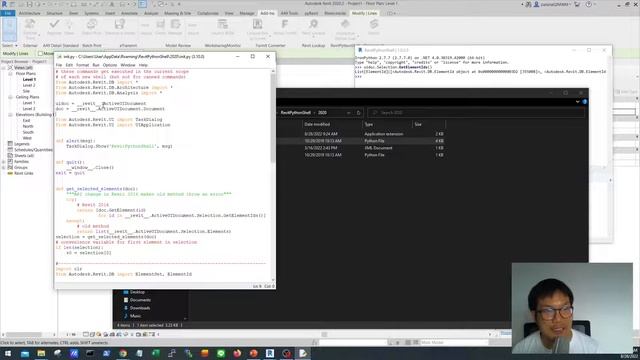
Task: Open the editor's Options menu
Action: coord(110,65)
